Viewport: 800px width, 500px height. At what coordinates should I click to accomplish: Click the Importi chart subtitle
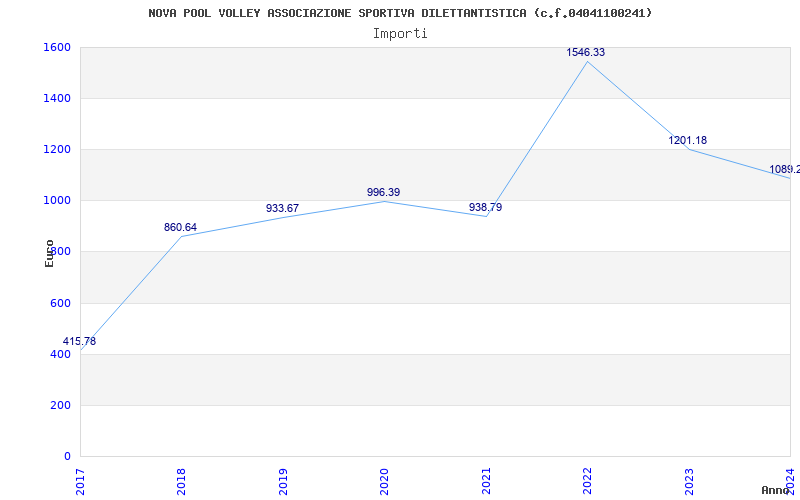click(400, 34)
